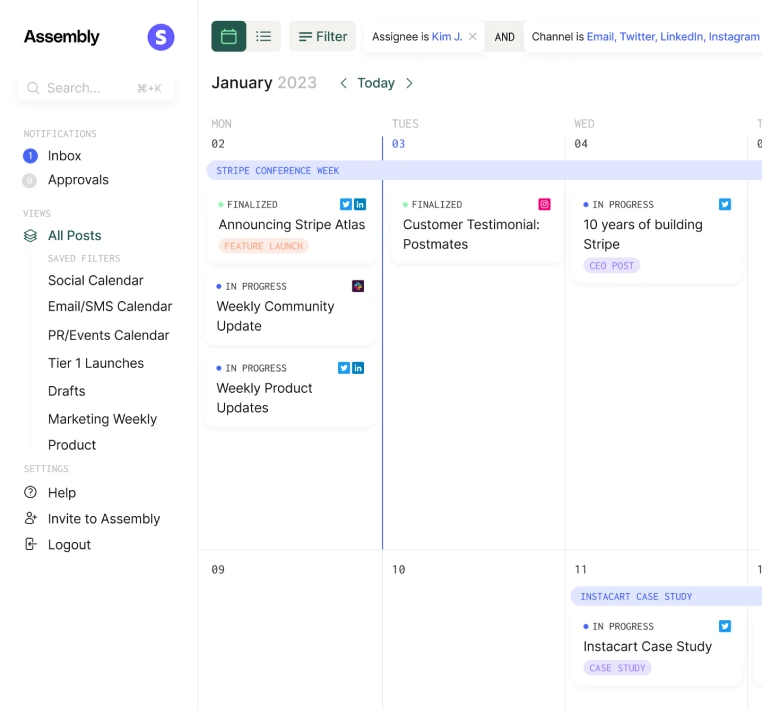
Task: Switch to list view icon
Action: click(263, 36)
